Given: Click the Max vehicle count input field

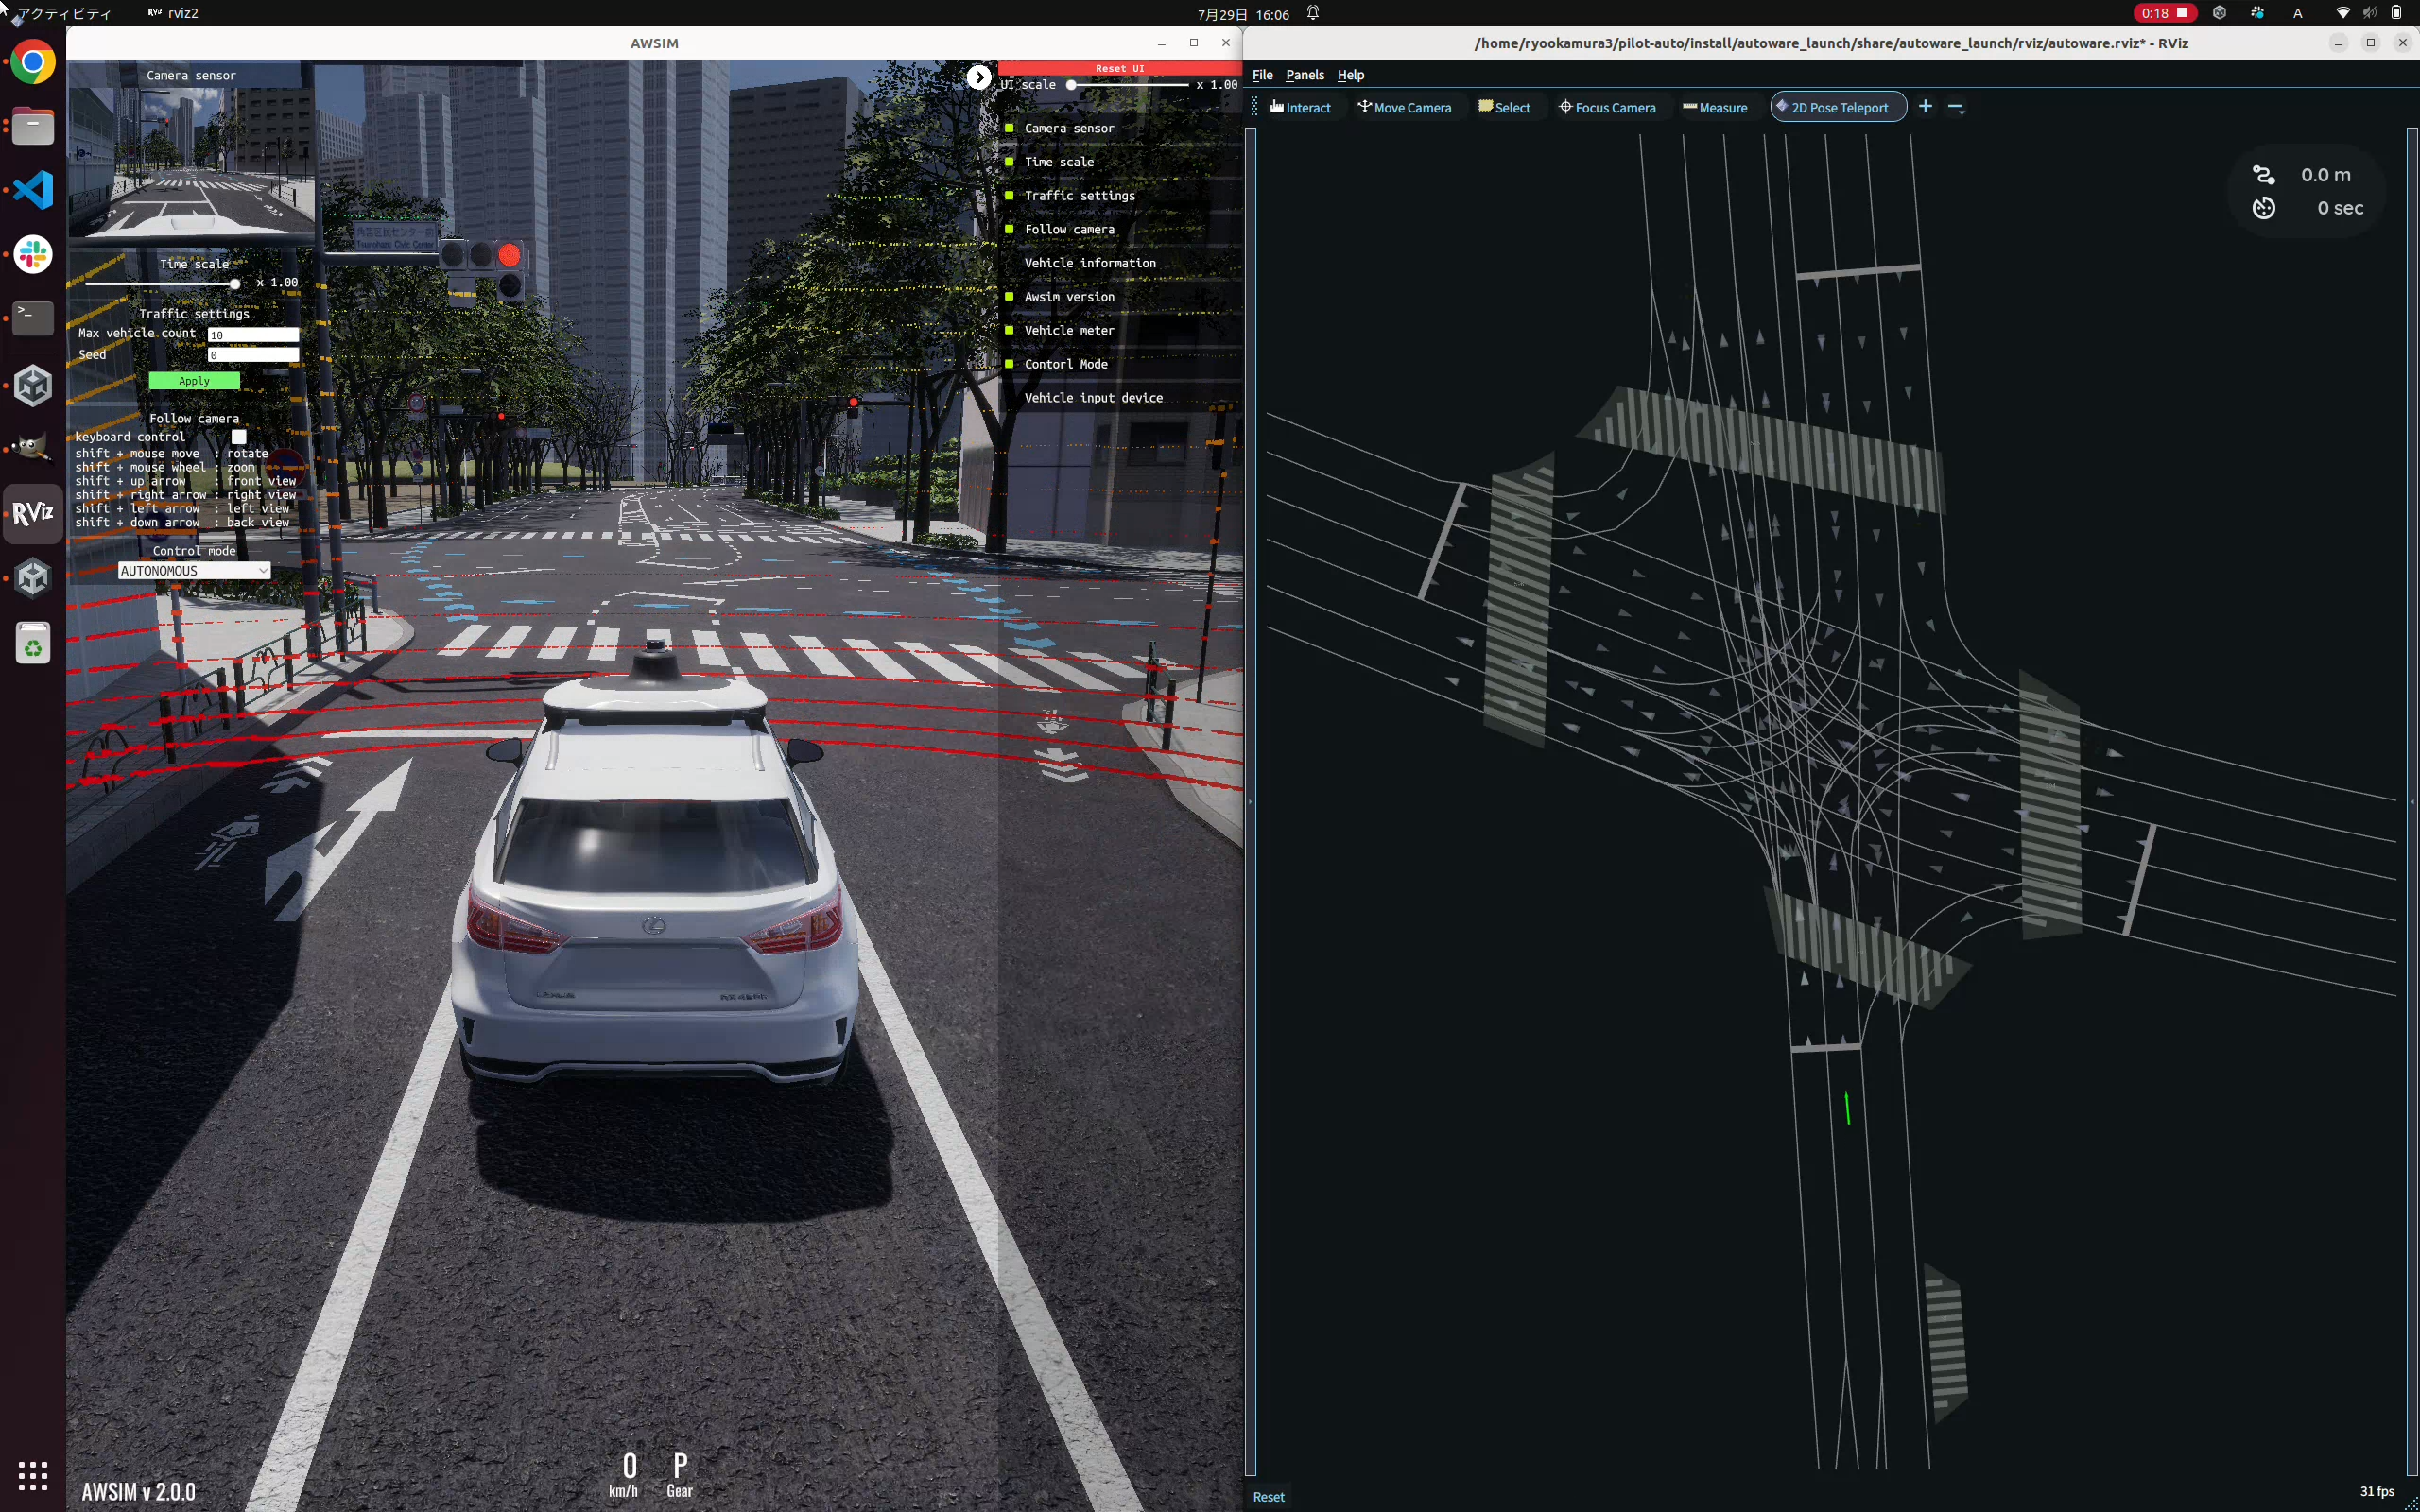Looking at the screenshot, I should [253, 334].
